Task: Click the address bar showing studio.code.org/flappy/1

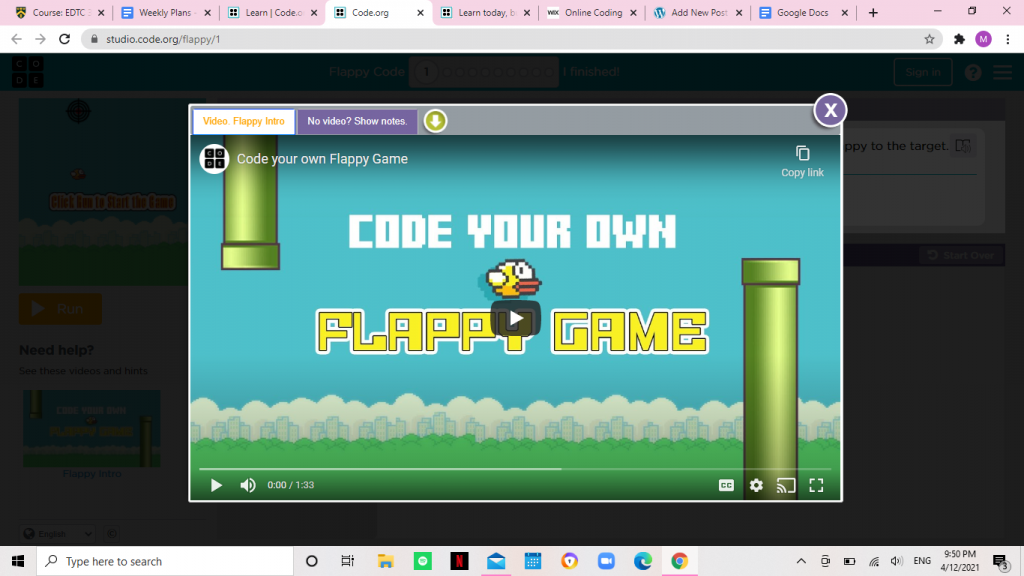Action: [512, 39]
